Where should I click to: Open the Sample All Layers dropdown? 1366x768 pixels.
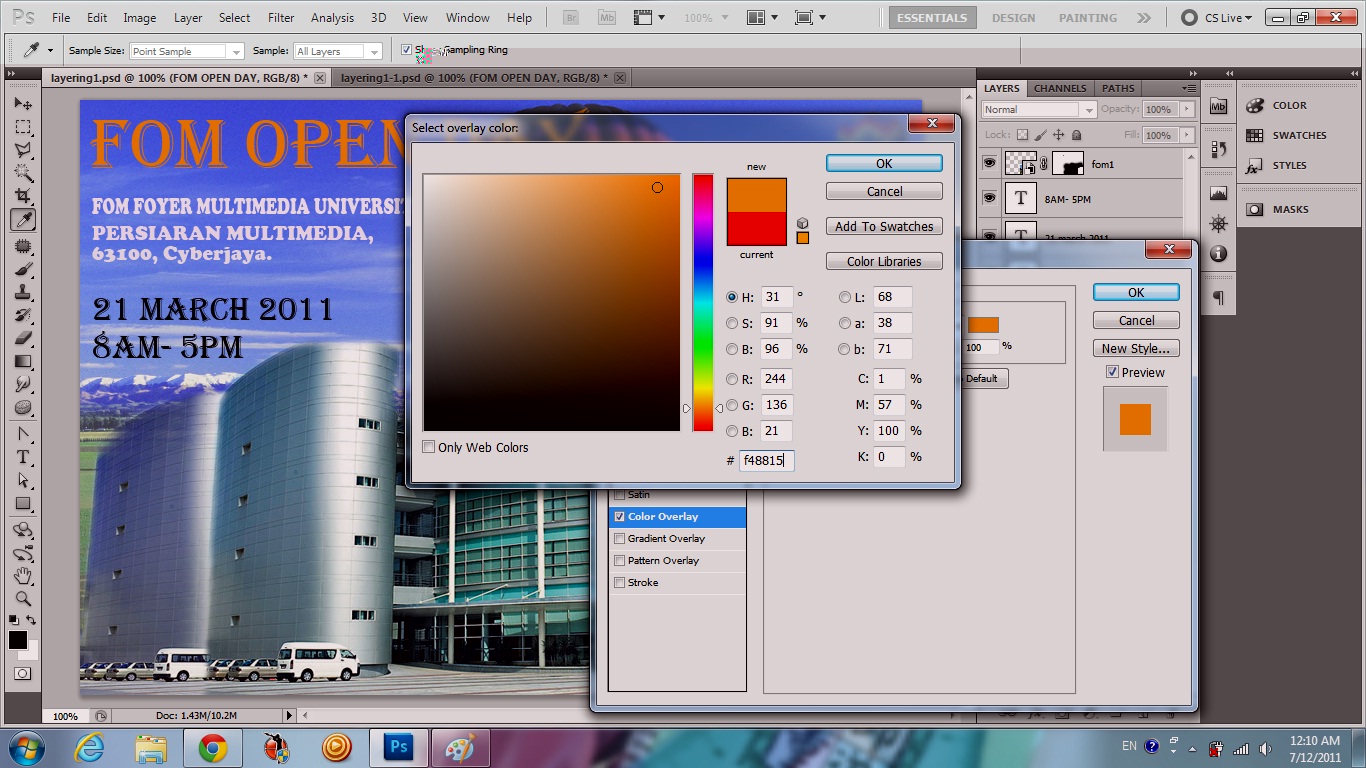coord(338,51)
